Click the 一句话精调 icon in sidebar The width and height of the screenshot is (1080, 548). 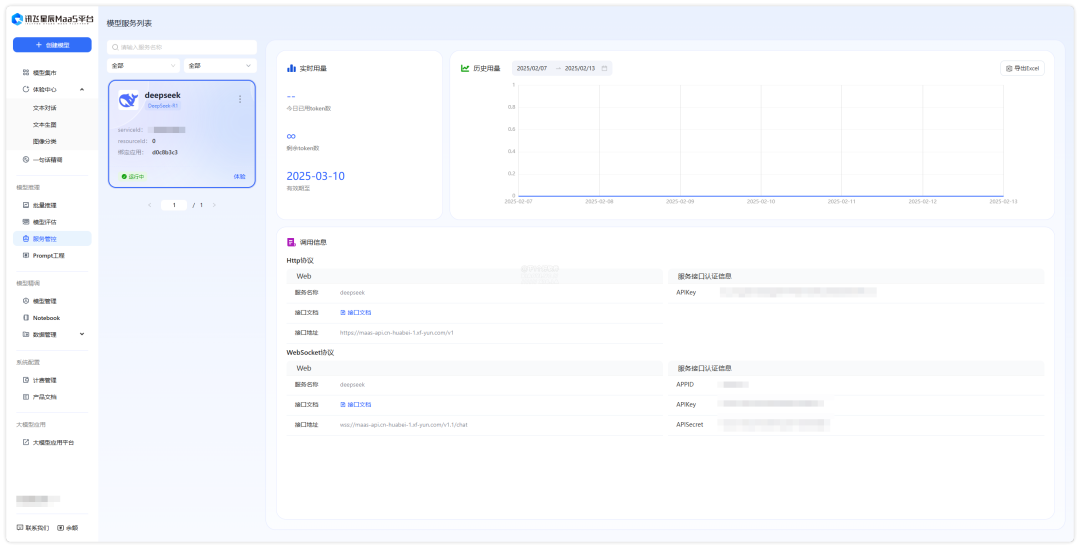[26, 159]
